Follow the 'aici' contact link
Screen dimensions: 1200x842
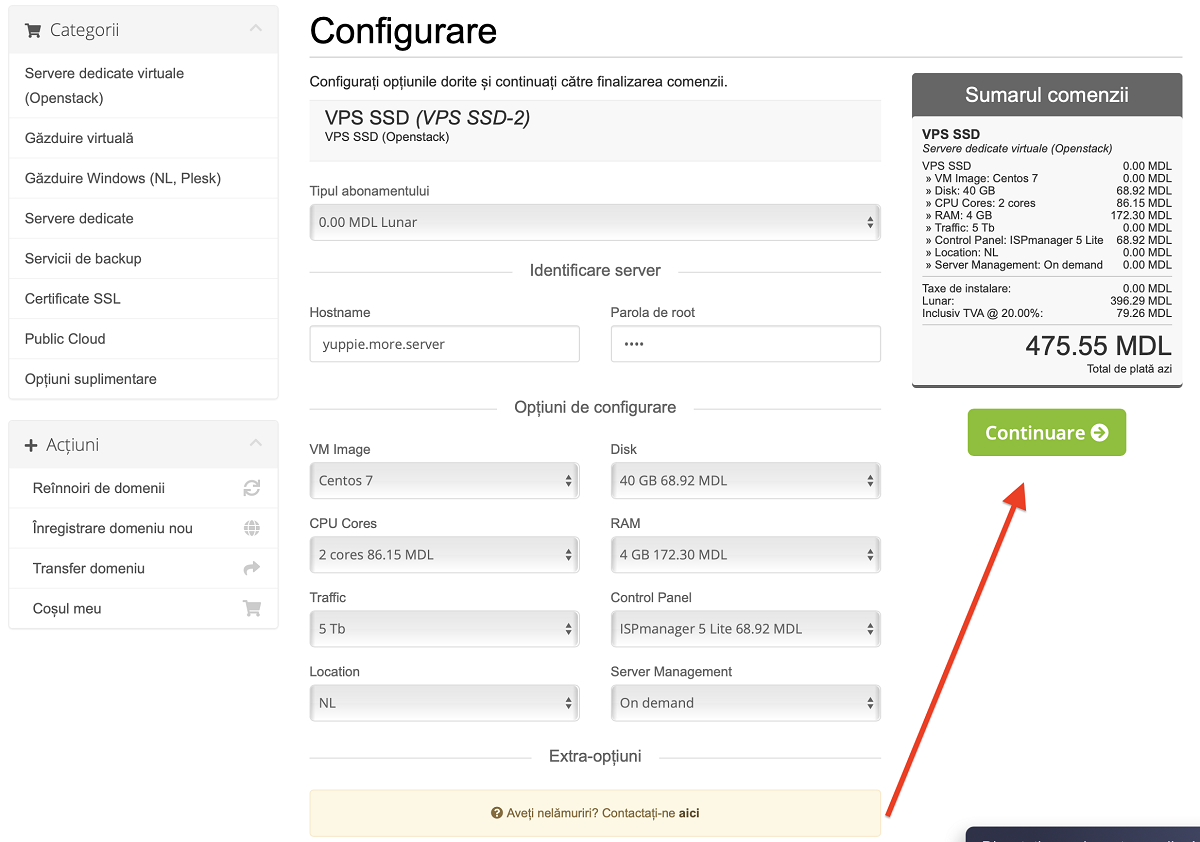[x=689, y=813]
